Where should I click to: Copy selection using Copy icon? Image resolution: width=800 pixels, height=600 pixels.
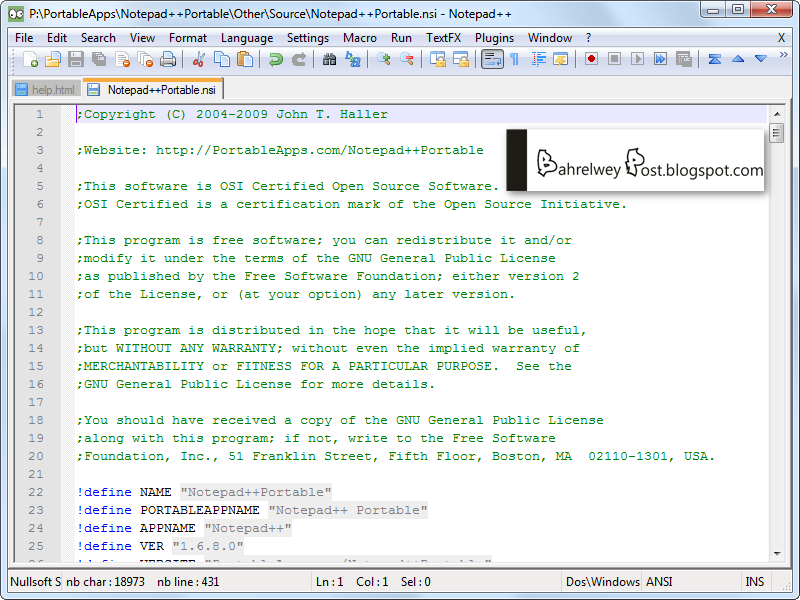point(221,60)
